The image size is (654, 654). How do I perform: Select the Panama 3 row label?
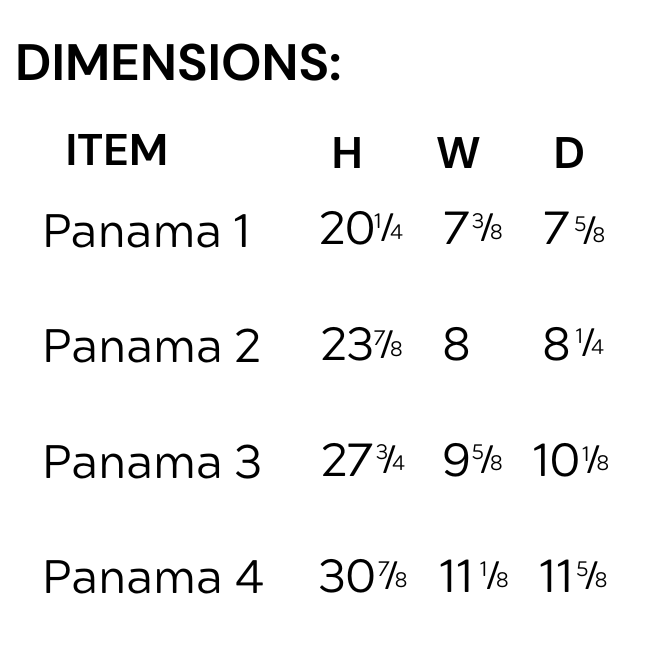click(152, 462)
